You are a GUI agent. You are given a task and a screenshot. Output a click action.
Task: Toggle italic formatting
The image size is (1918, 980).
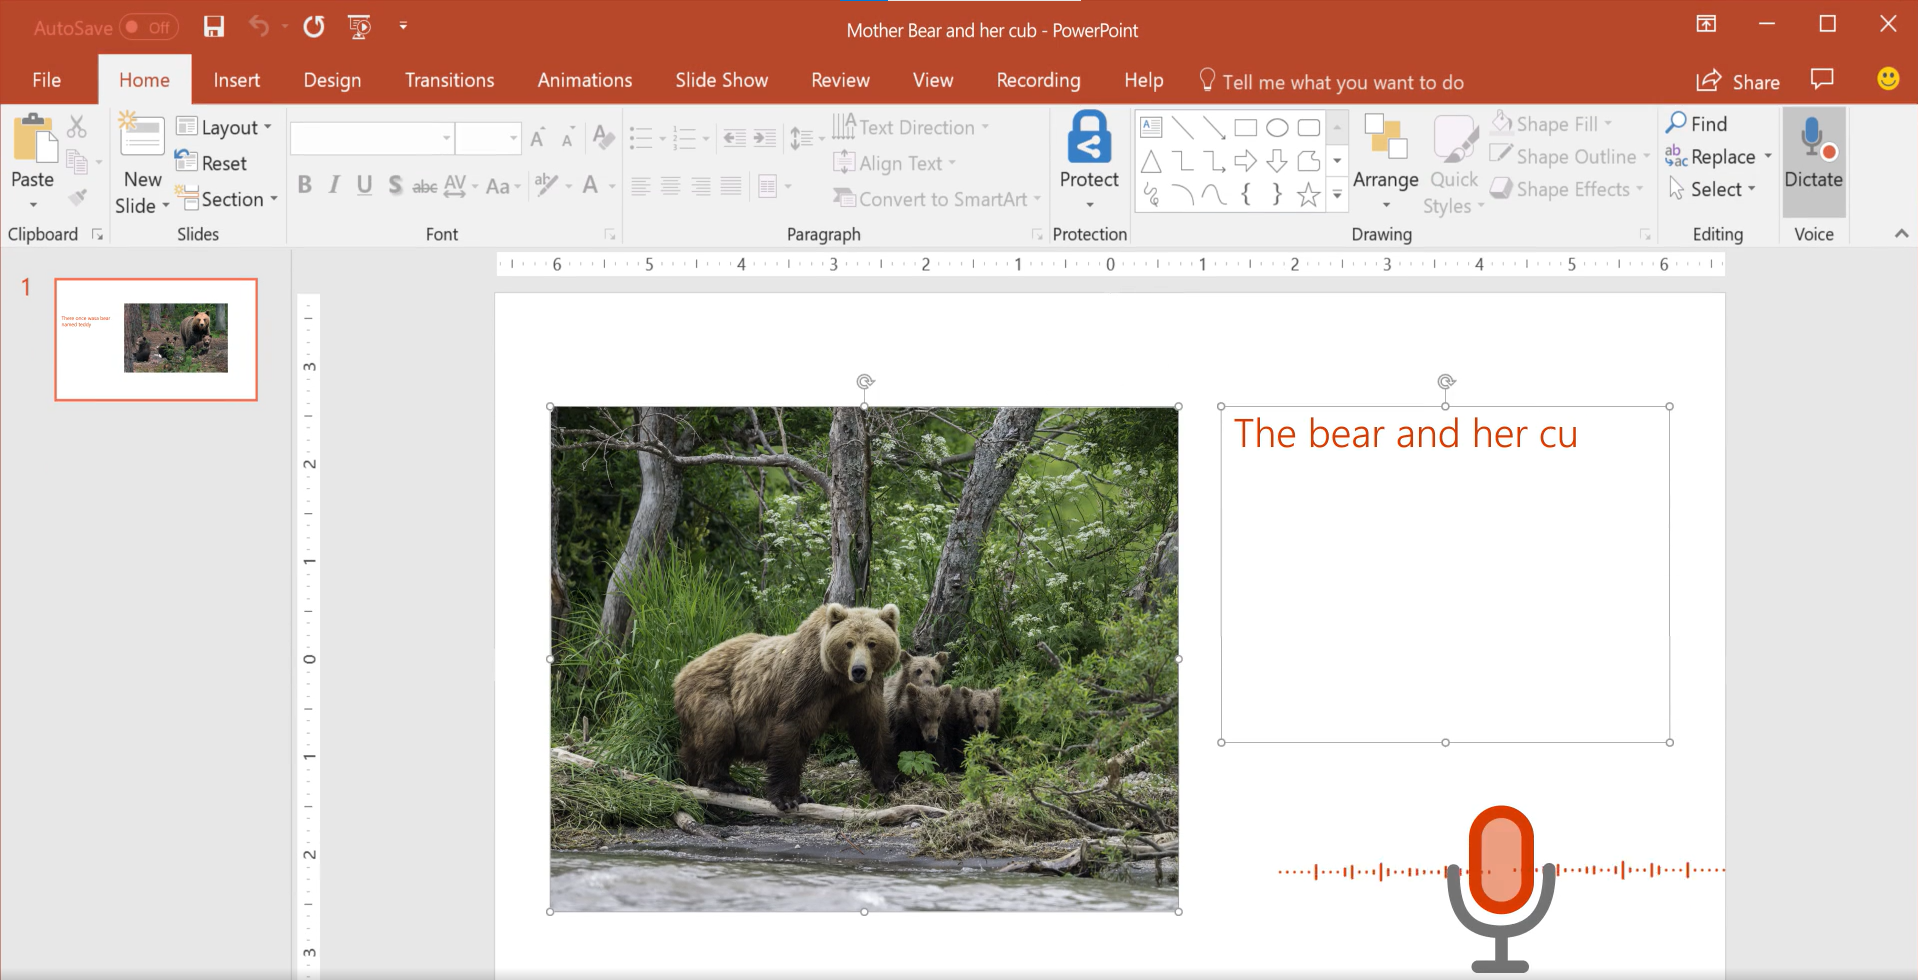333,185
